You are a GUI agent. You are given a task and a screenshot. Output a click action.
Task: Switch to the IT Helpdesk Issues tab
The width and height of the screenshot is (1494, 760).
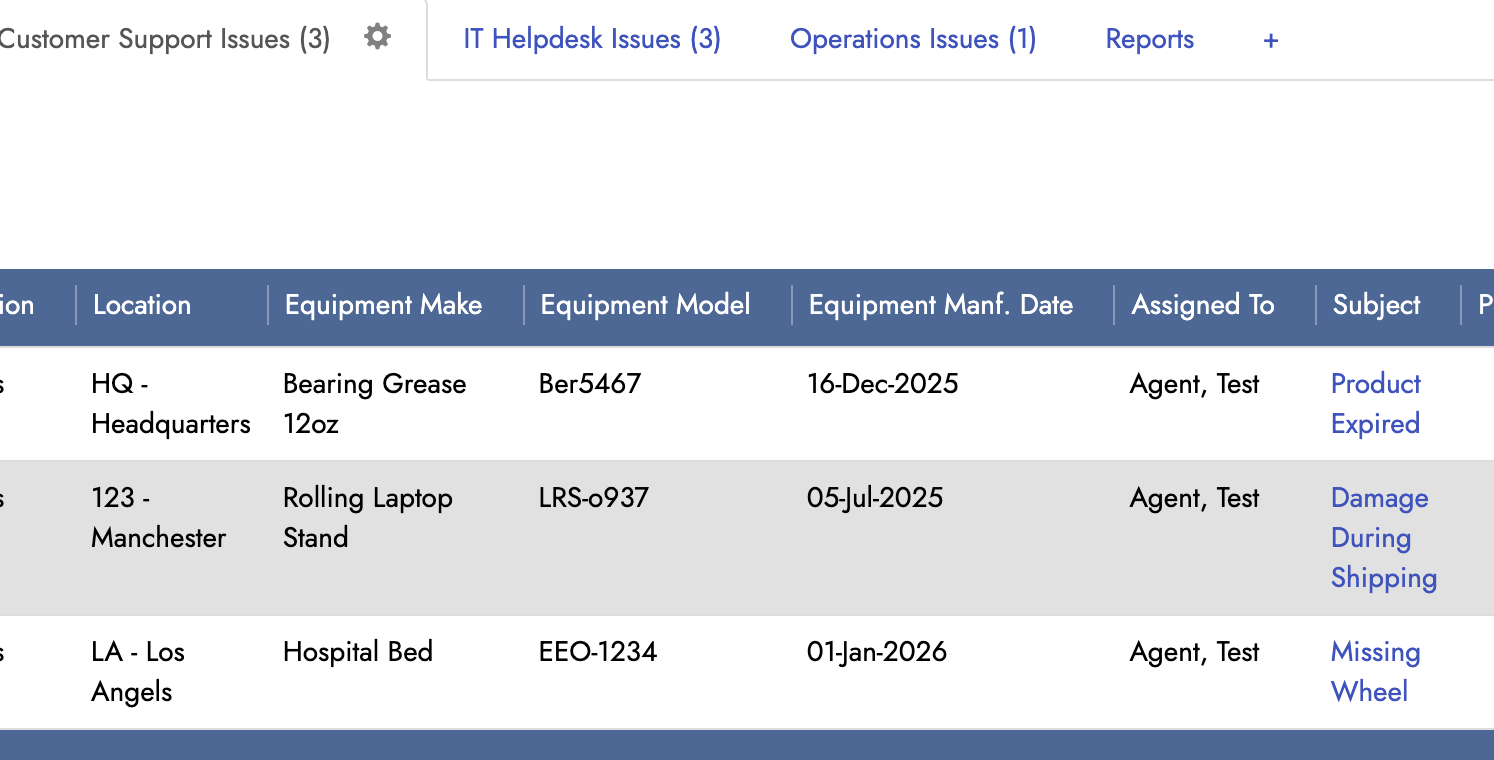tap(591, 39)
